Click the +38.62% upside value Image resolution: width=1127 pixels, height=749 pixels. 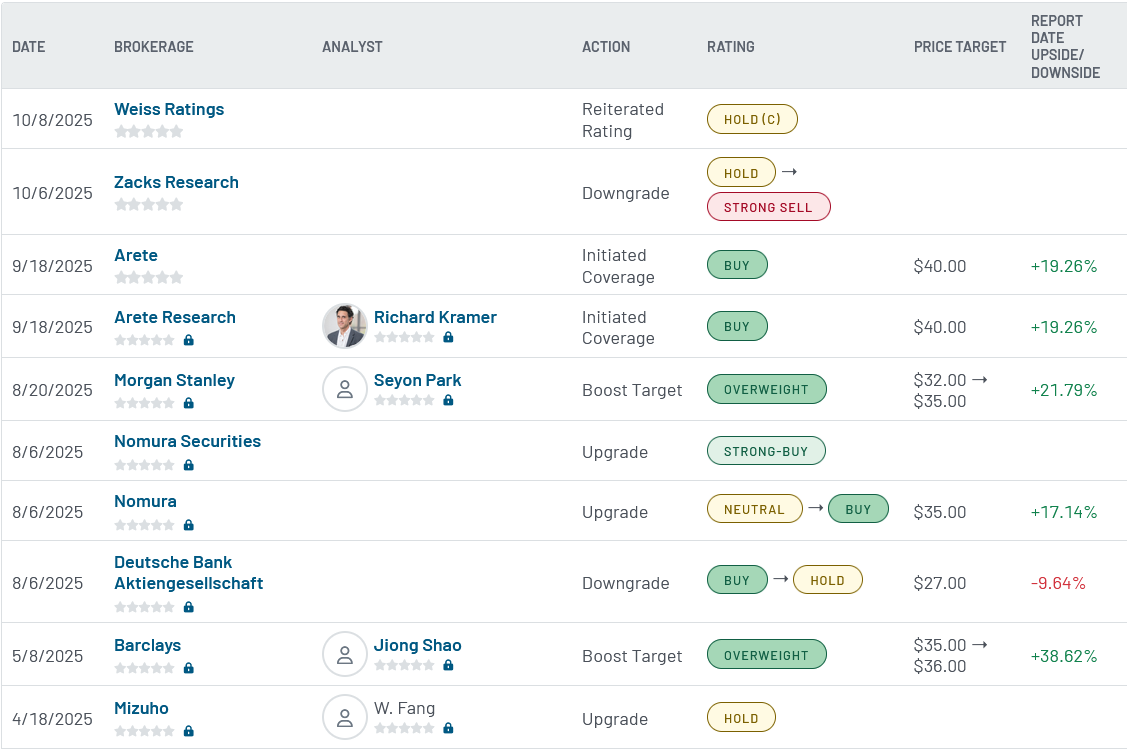[x=1064, y=656]
